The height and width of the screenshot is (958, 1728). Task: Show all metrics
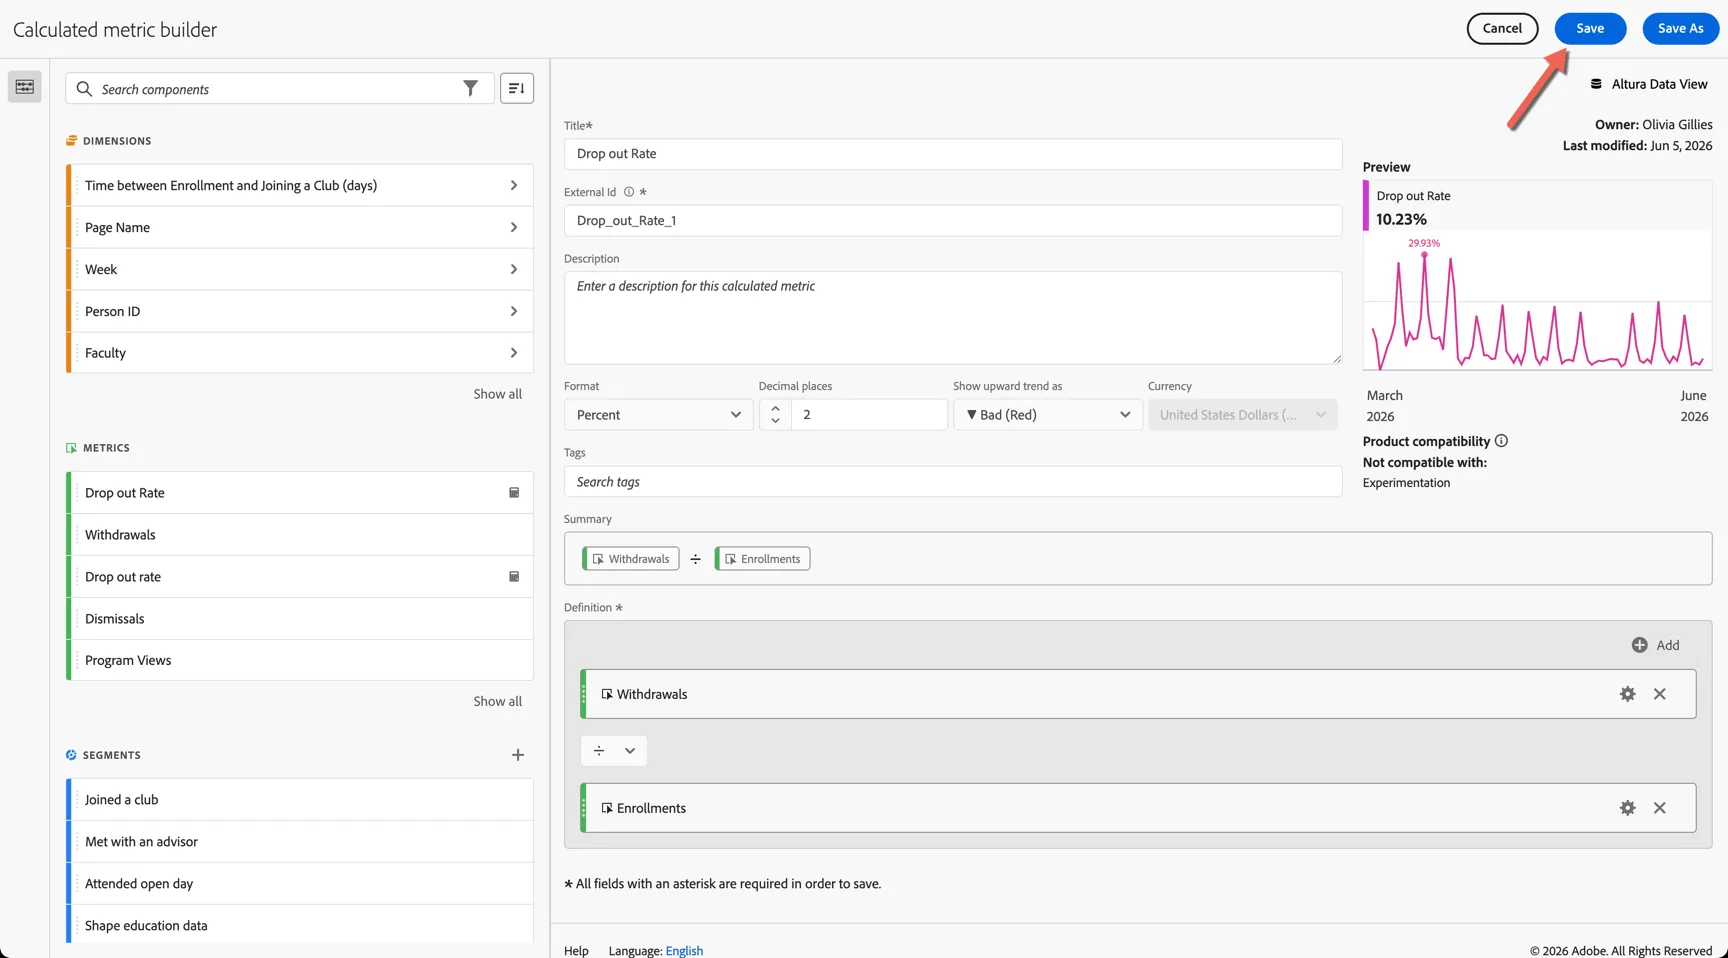pyautogui.click(x=497, y=701)
